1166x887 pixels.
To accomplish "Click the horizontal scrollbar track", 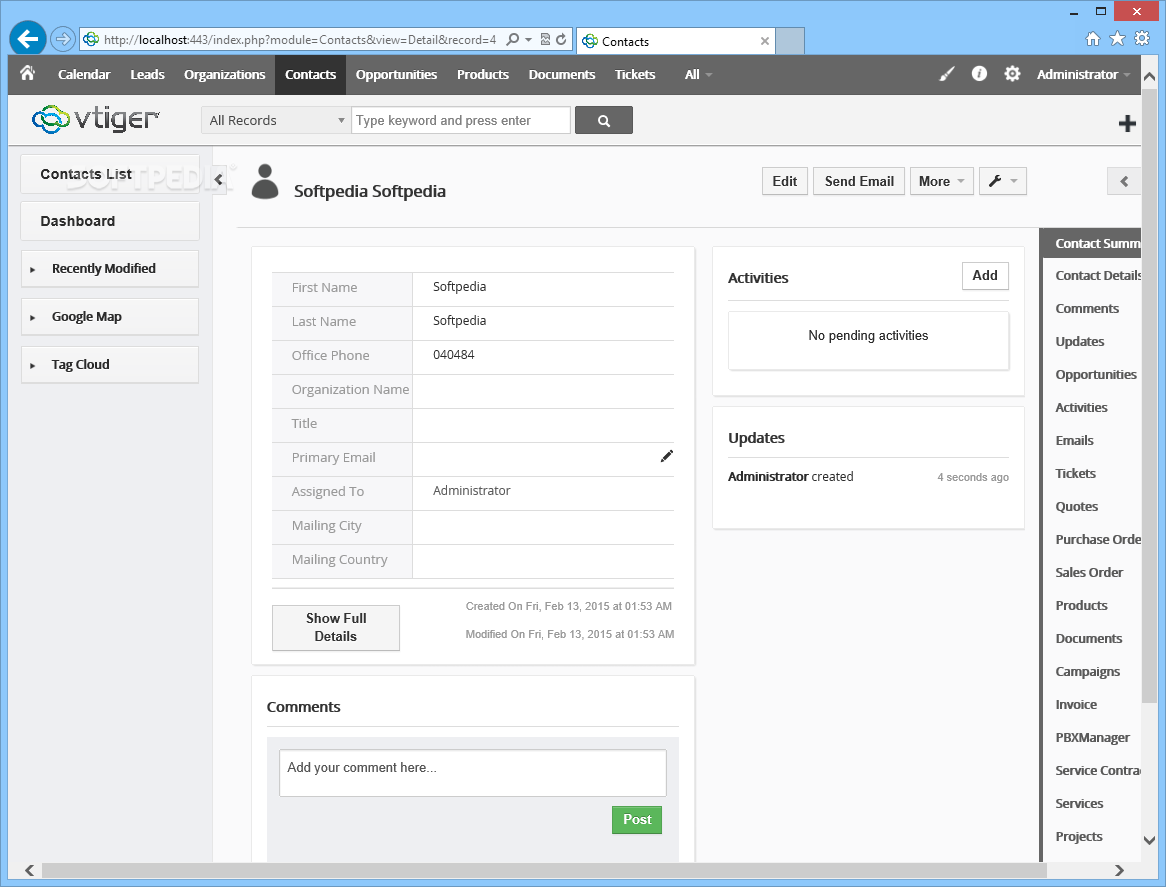I will click(543, 871).
